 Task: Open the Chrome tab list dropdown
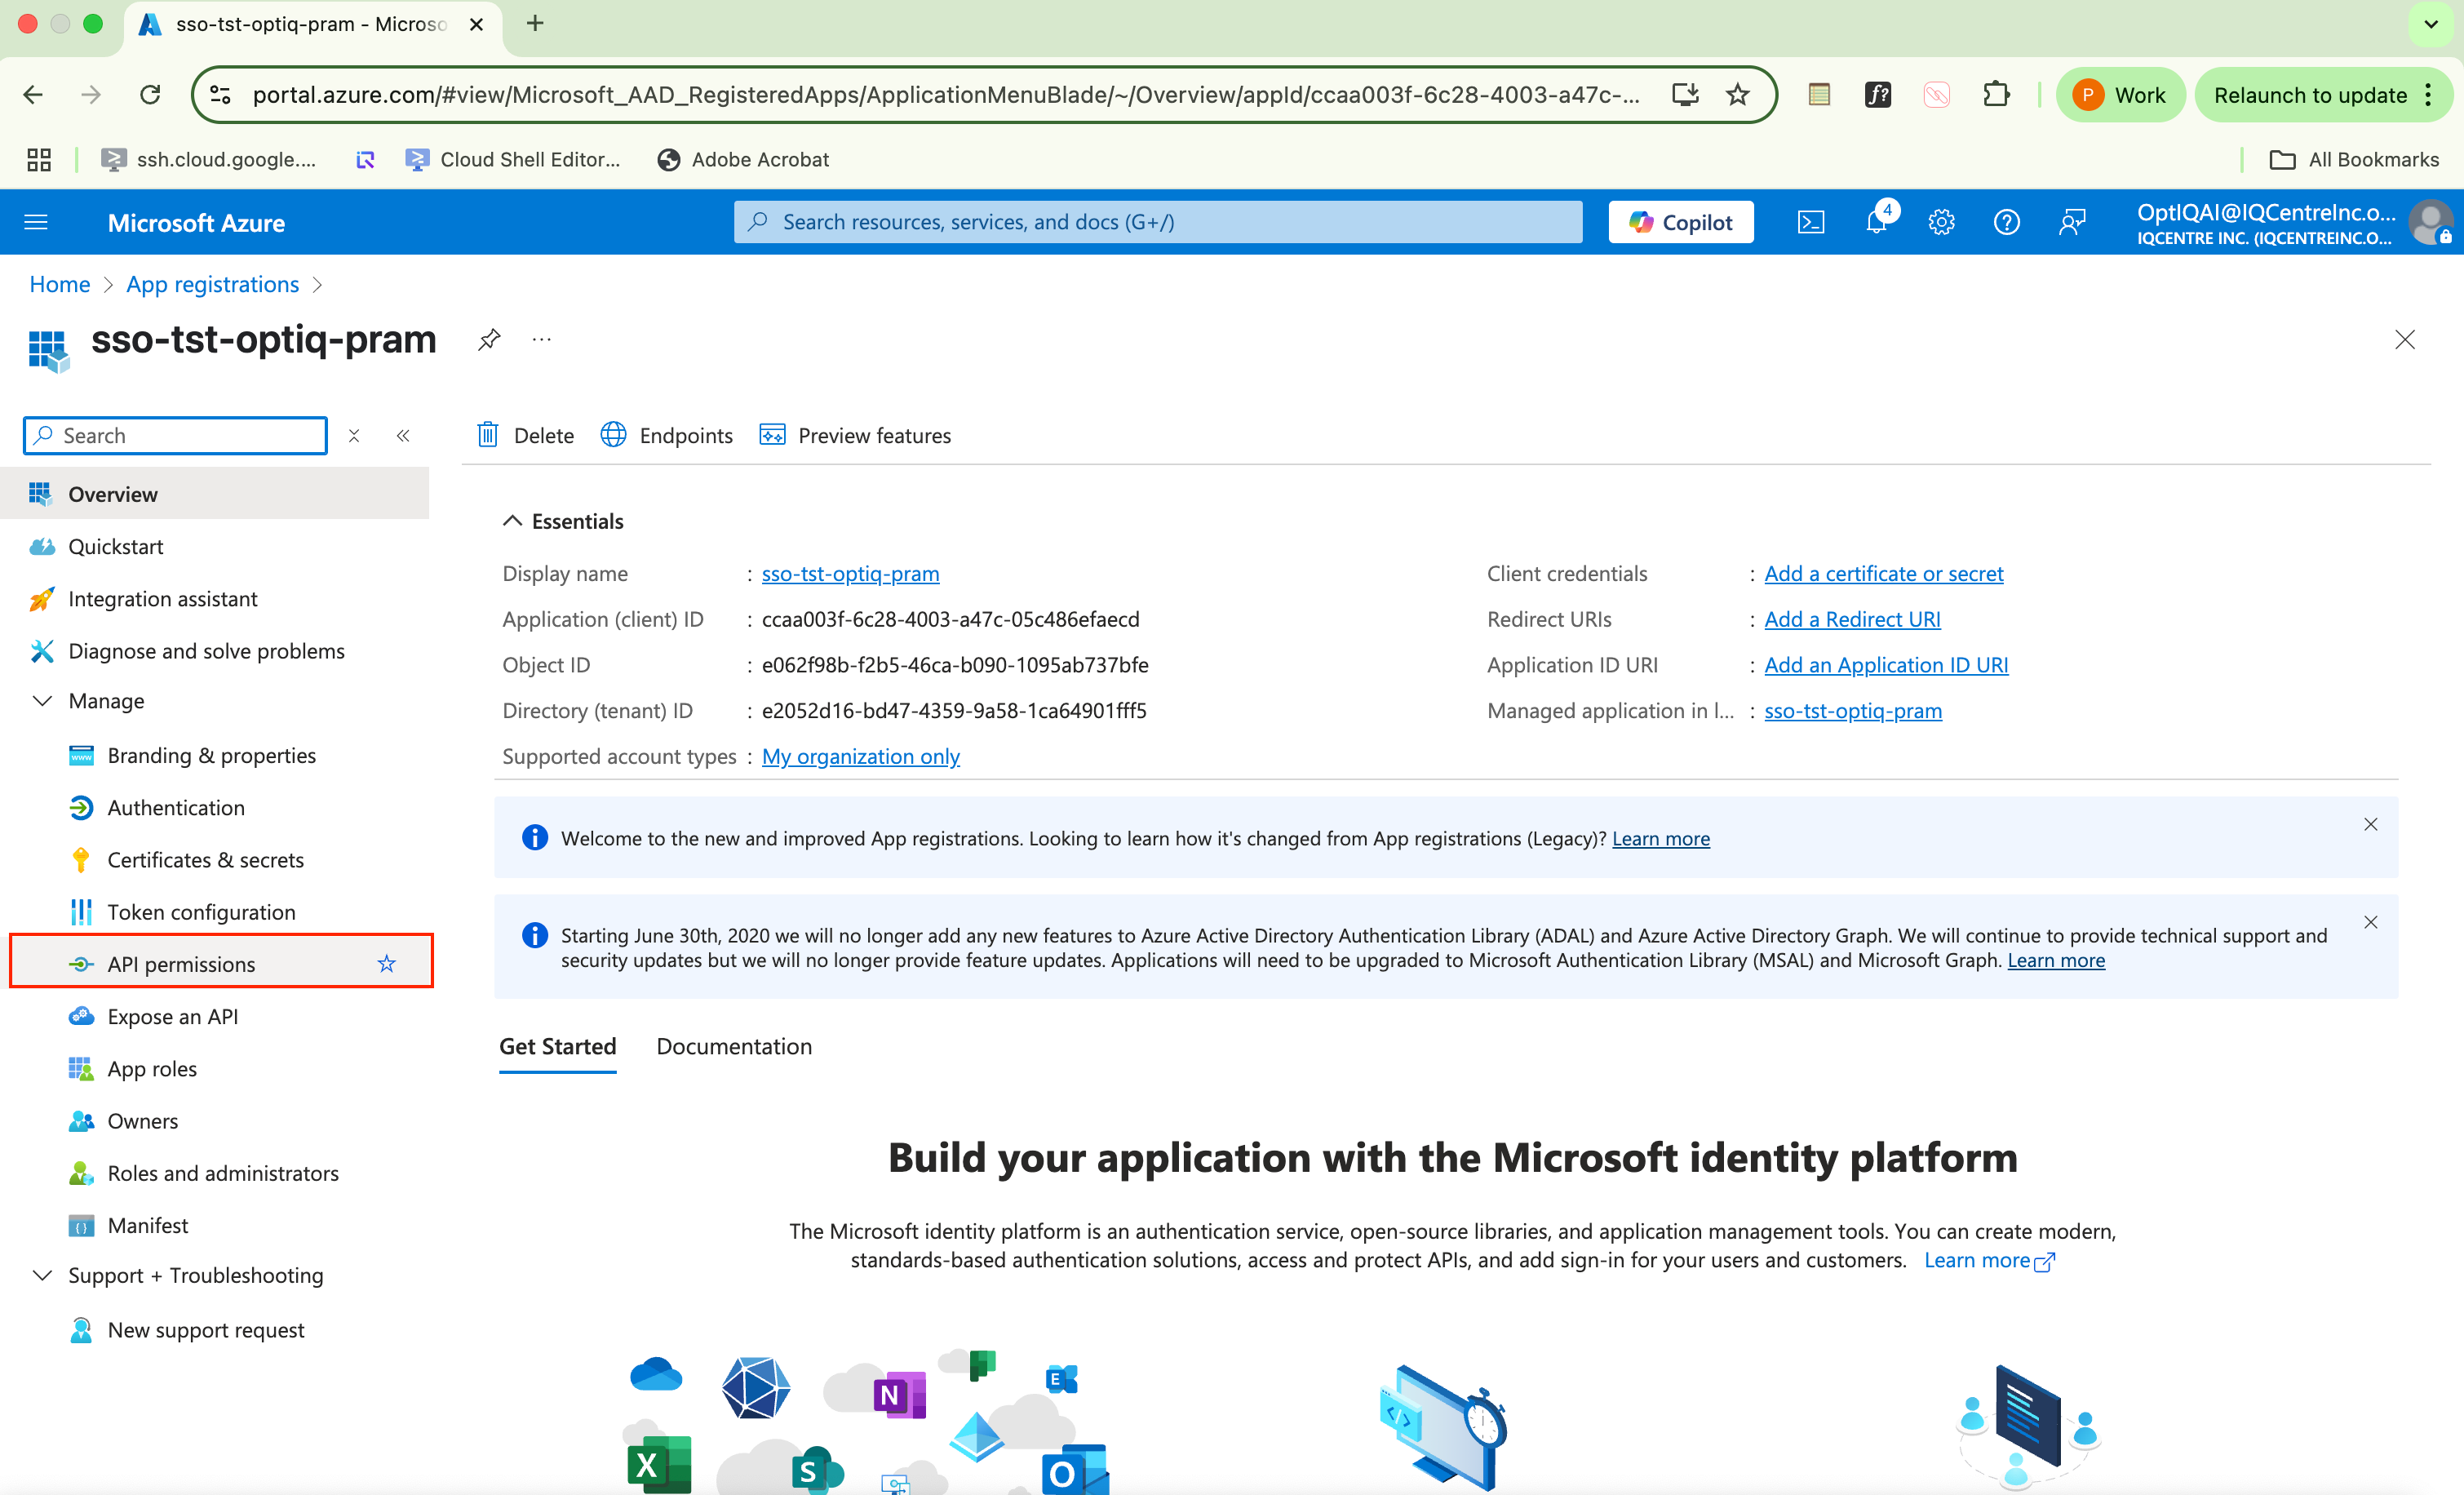click(2431, 24)
